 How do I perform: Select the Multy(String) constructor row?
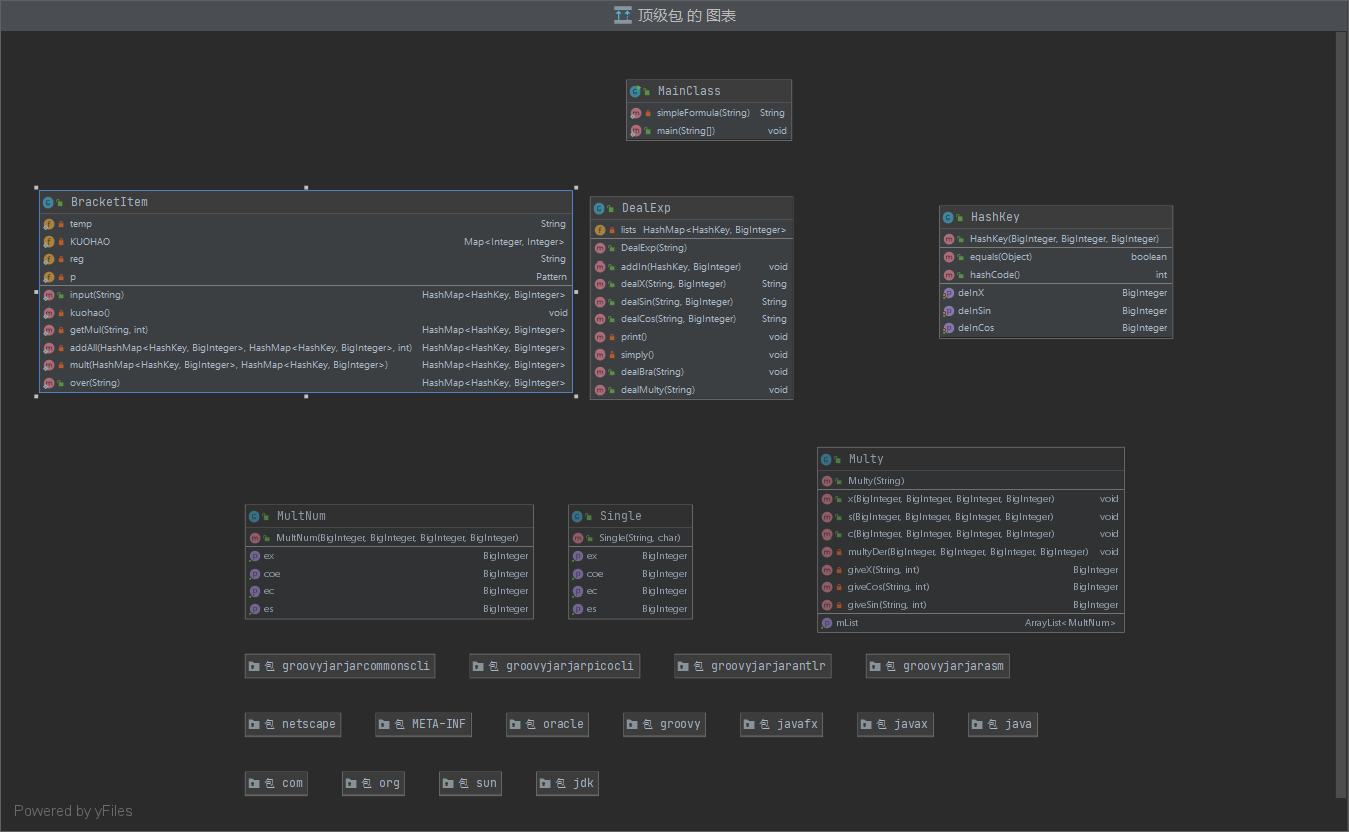coord(971,481)
